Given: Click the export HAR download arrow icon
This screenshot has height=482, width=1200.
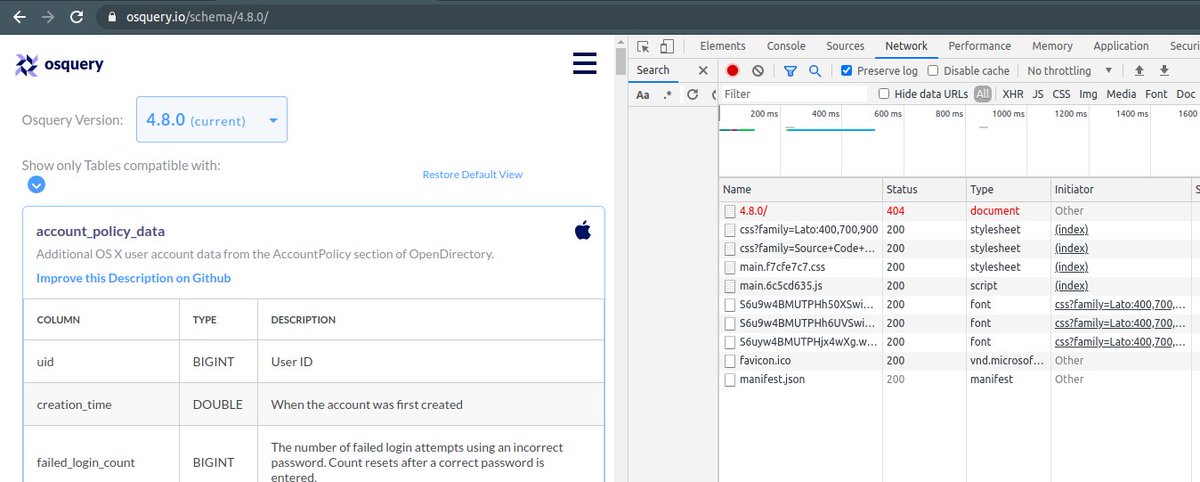Looking at the screenshot, I should point(1164,71).
